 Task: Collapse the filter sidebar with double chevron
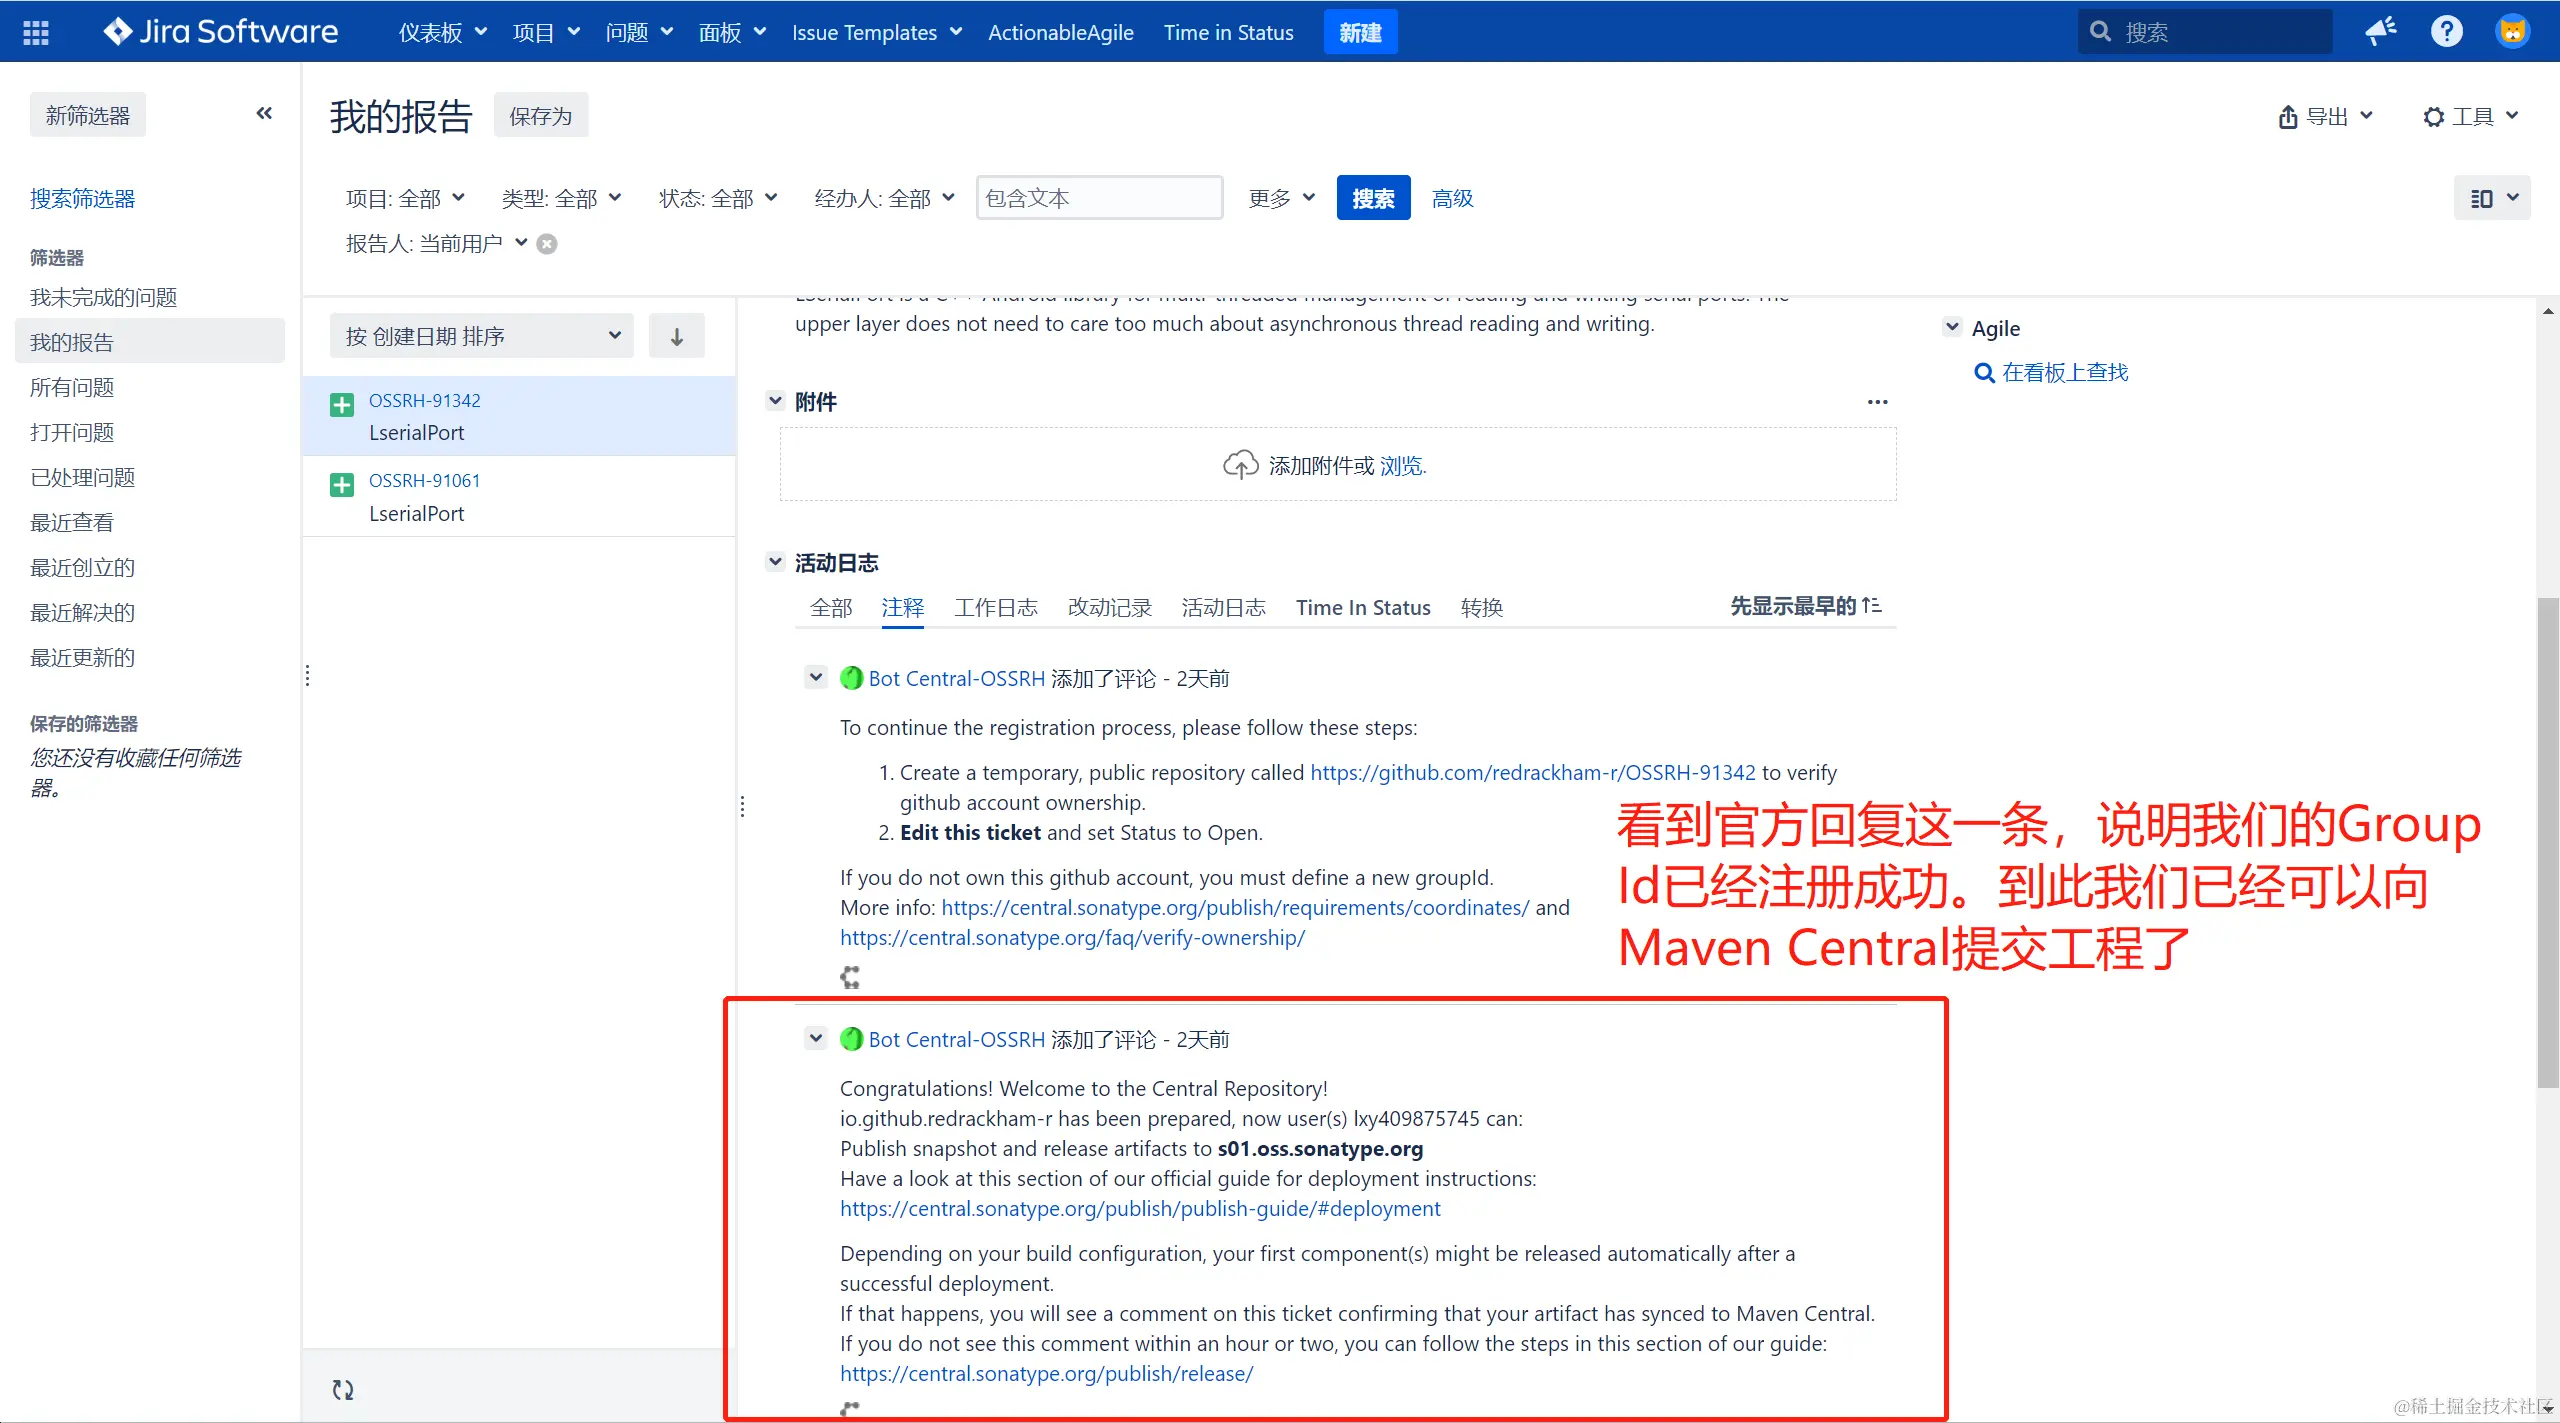(264, 114)
